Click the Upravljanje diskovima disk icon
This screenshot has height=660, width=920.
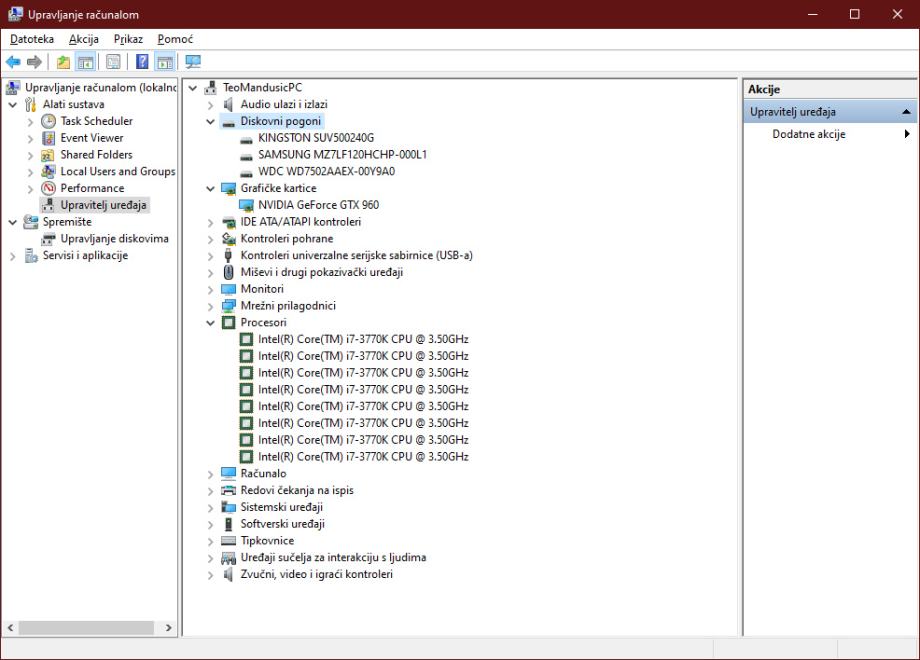pyautogui.click(x=48, y=239)
